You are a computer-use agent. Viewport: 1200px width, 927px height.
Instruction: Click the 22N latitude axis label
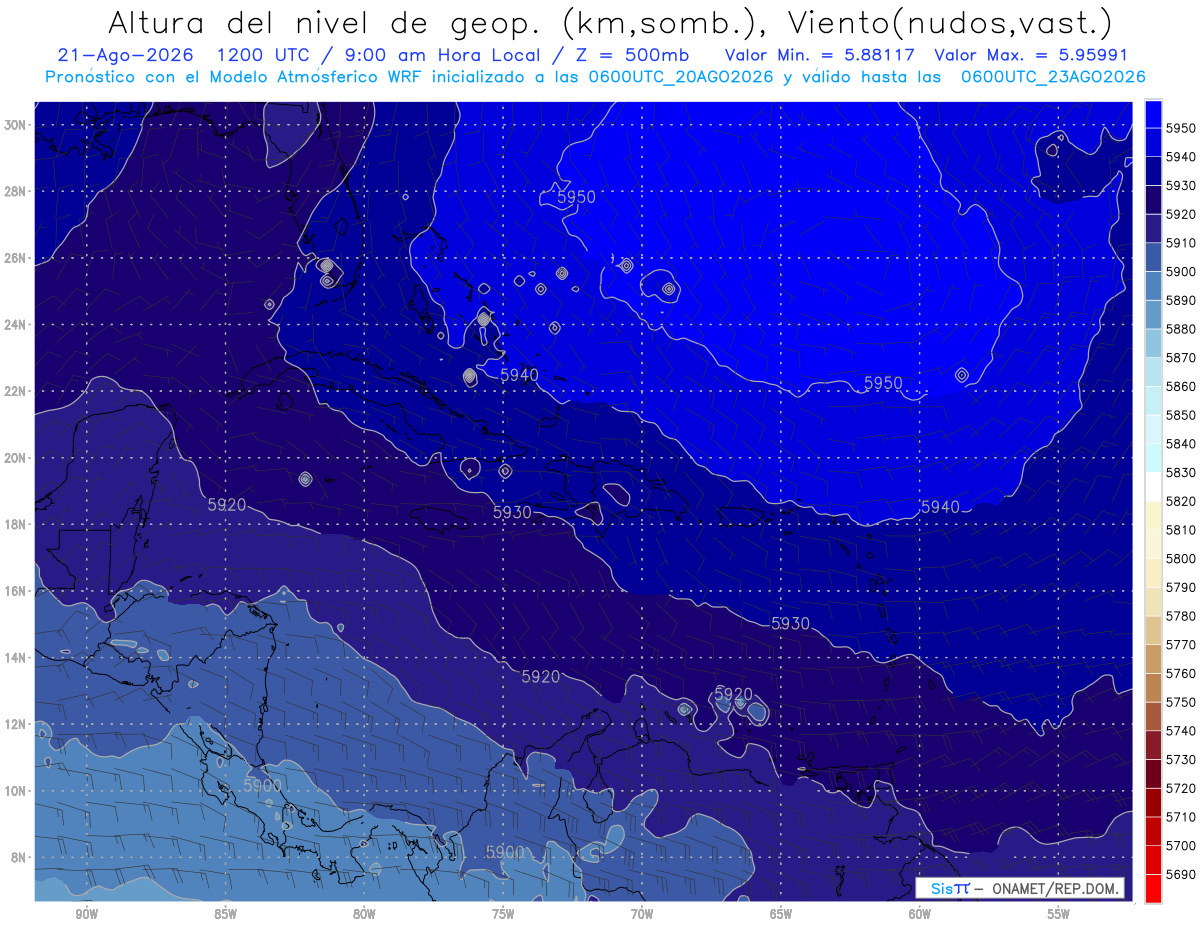[17, 391]
